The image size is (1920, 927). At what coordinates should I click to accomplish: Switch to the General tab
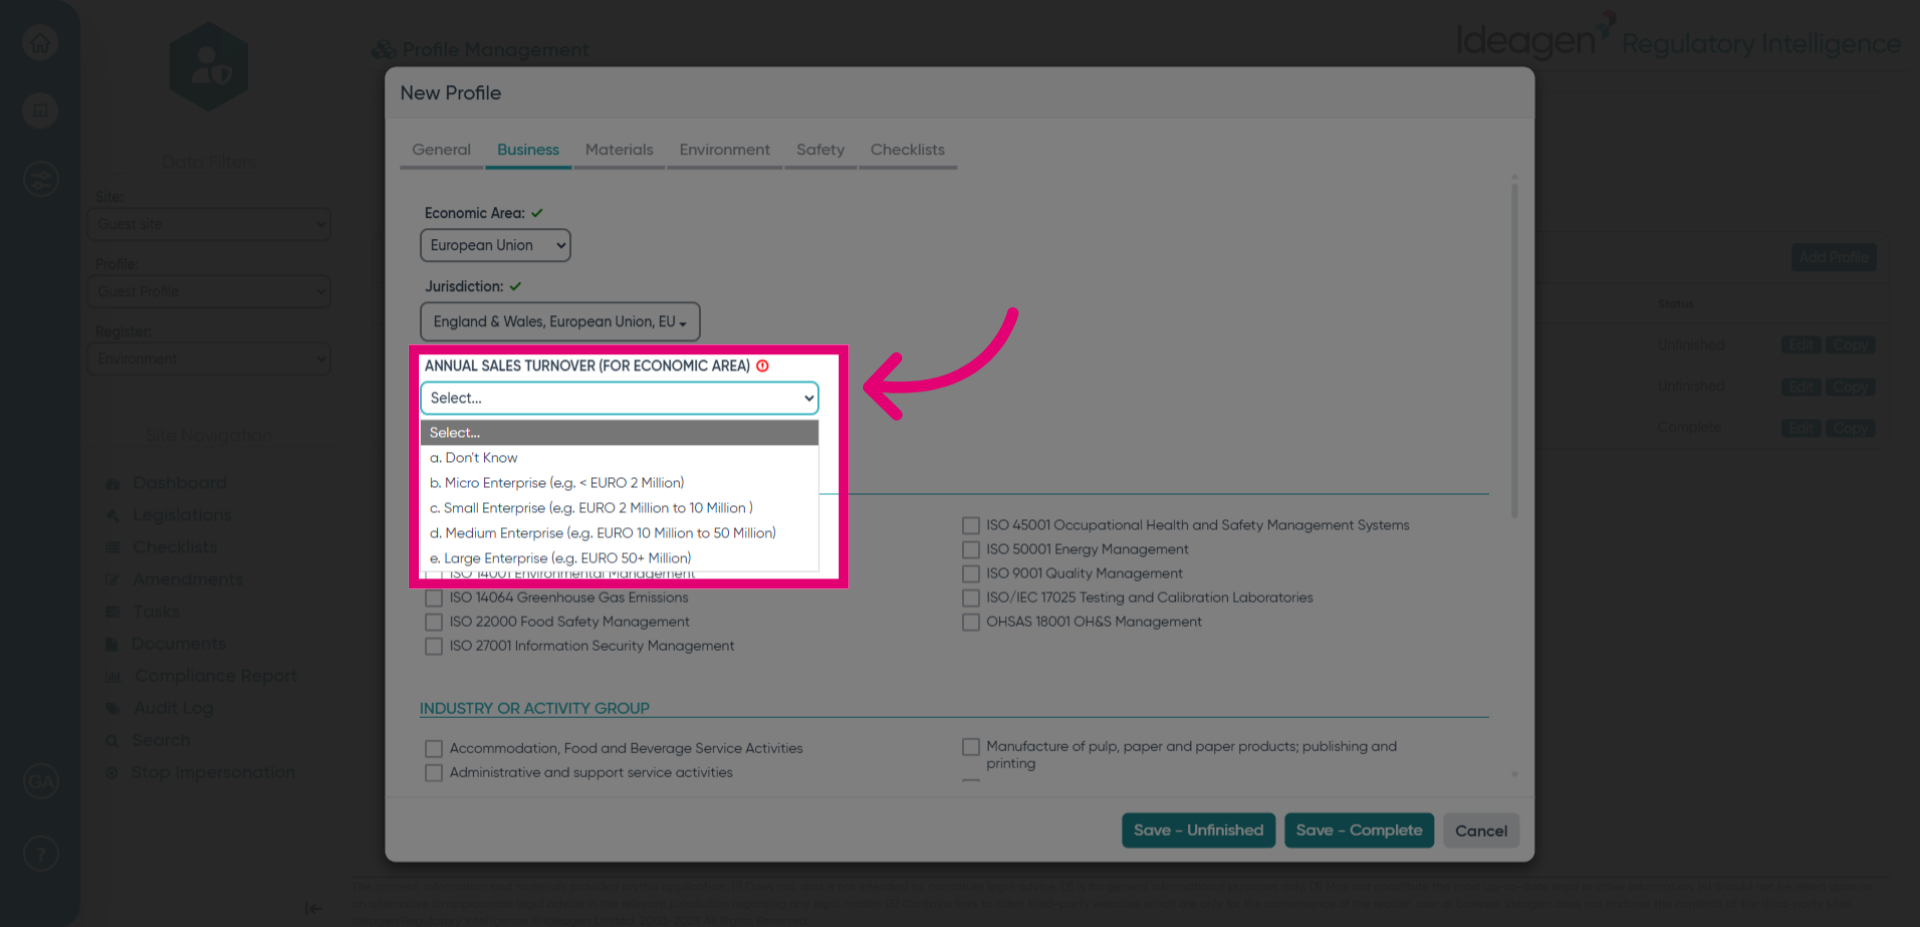click(441, 150)
